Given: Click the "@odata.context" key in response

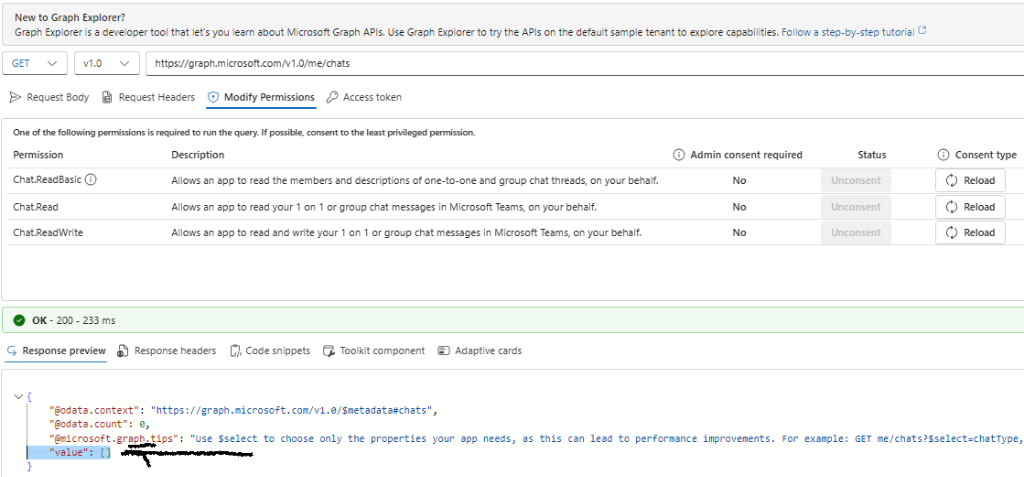Looking at the screenshot, I should click(97, 411).
